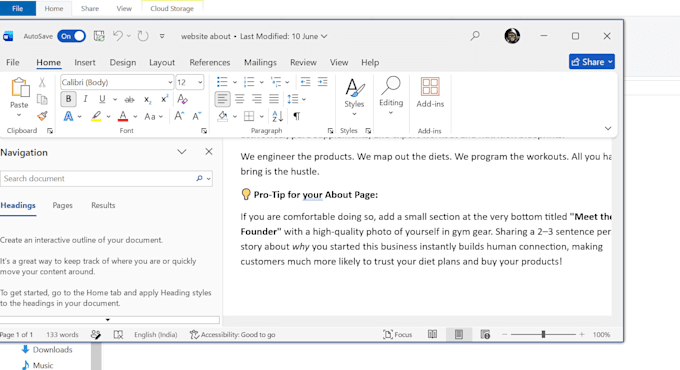The image size is (680, 370).
Task: Open the user account profile picture
Action: click(512, 36)
